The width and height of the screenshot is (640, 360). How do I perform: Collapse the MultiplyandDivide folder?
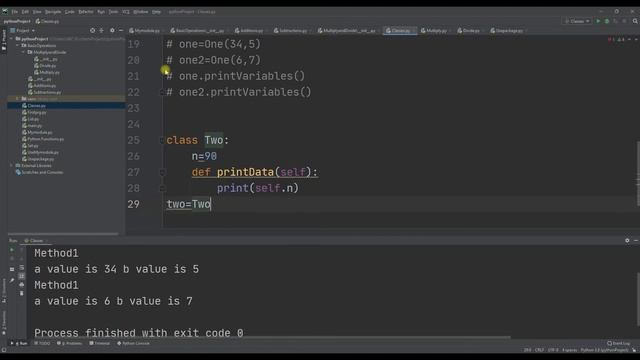coord(24,52)
